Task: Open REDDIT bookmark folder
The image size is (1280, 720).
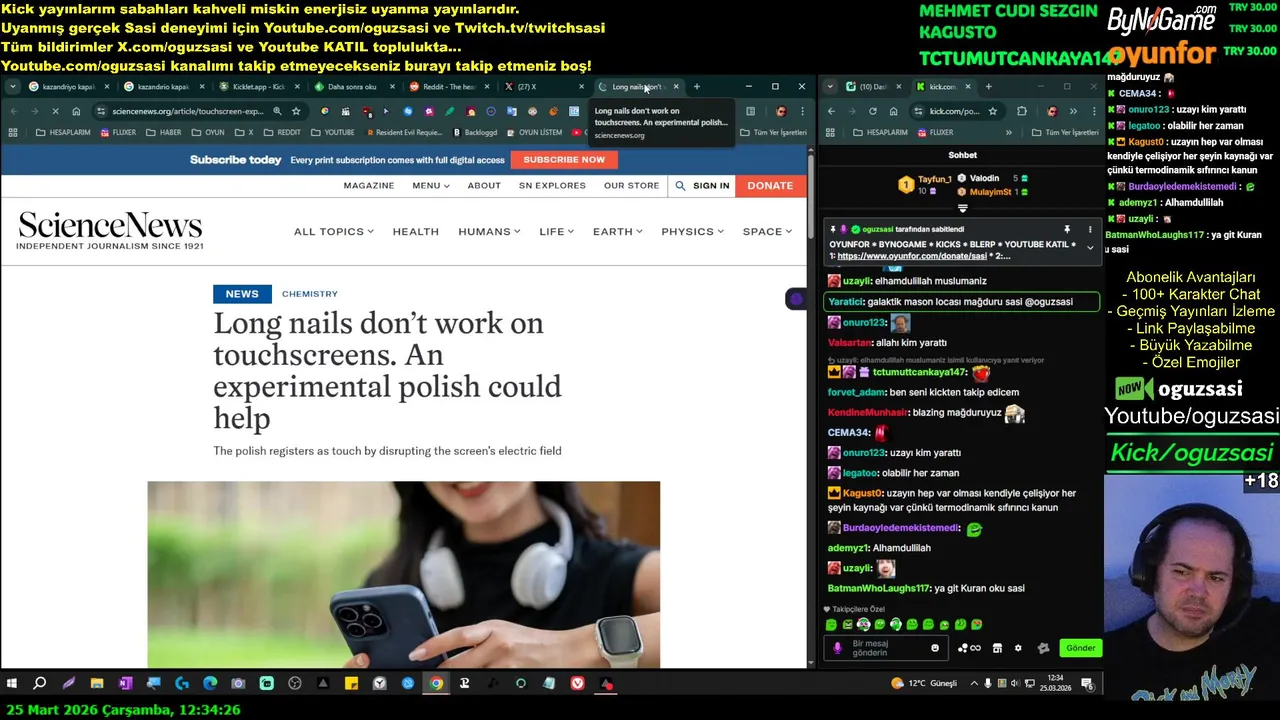Action: [282, 132]
